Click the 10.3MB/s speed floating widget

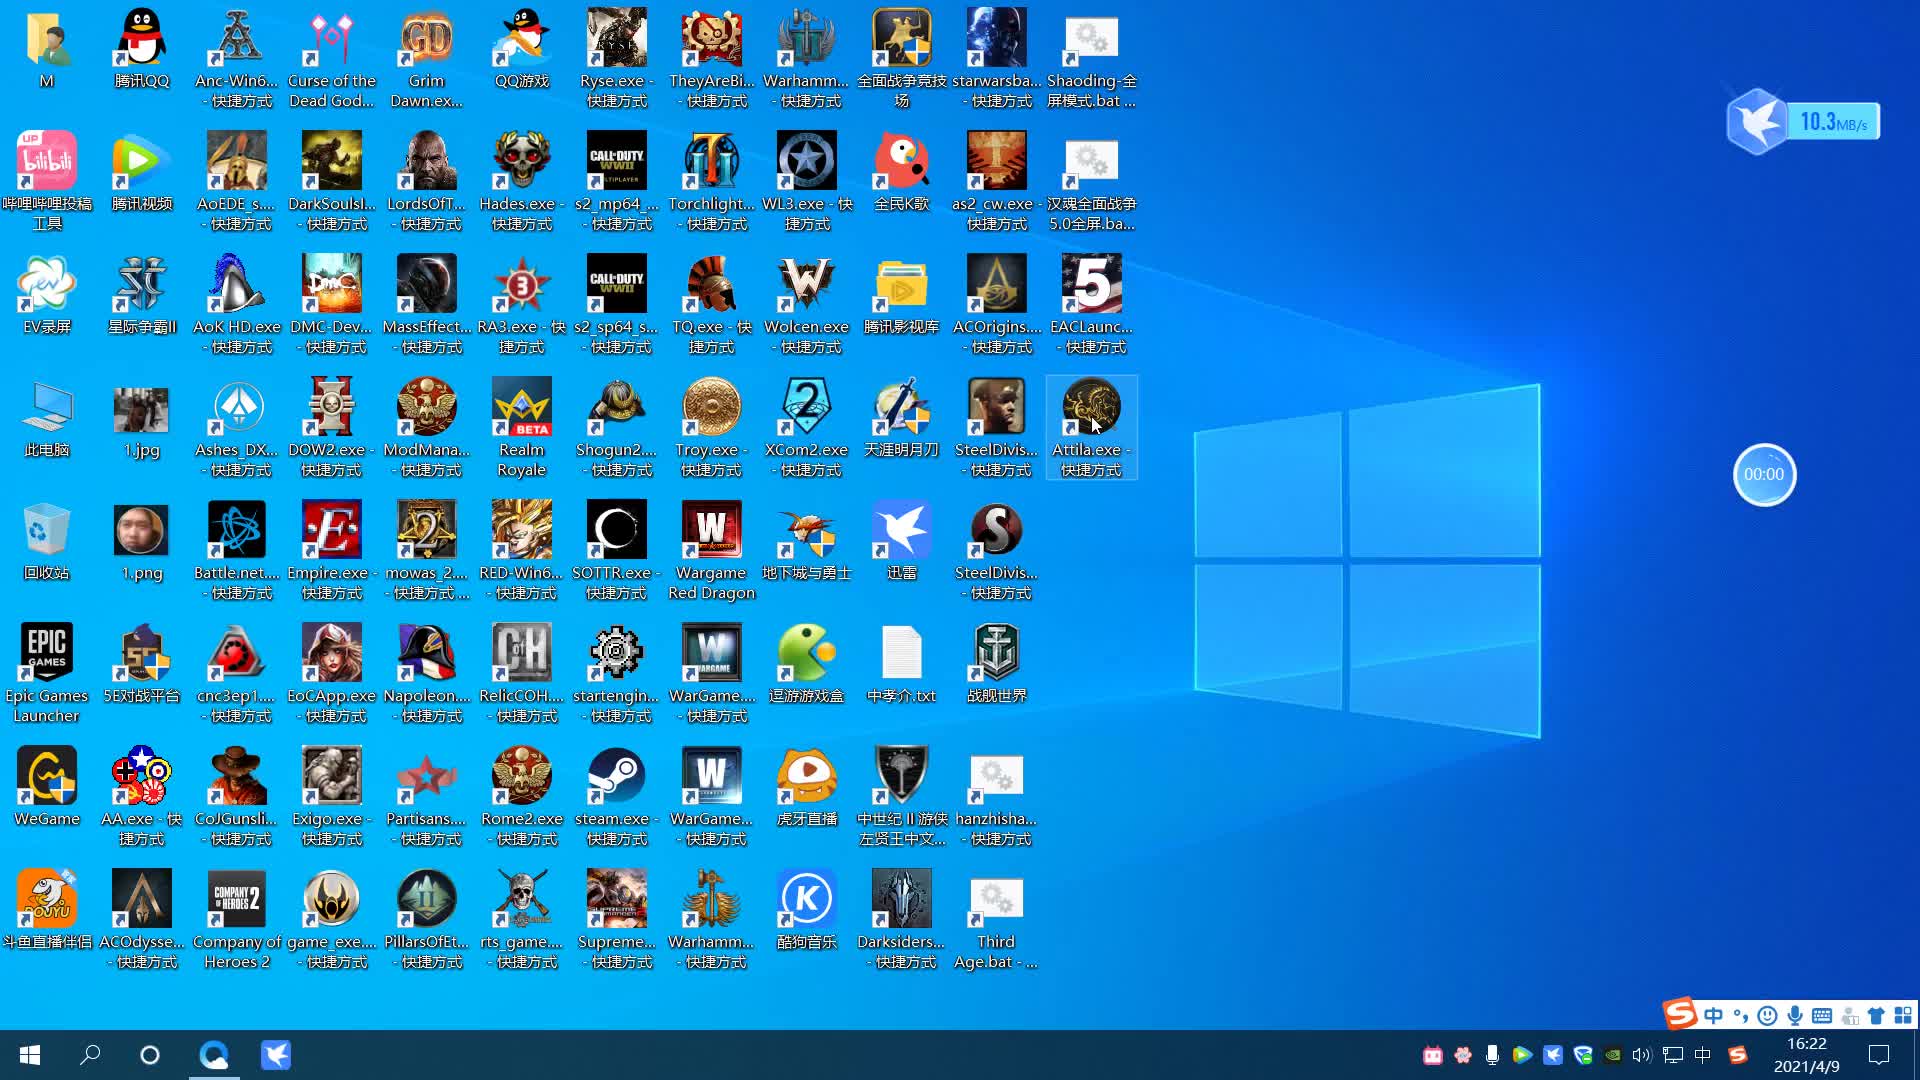click(x=1803, y=122)
